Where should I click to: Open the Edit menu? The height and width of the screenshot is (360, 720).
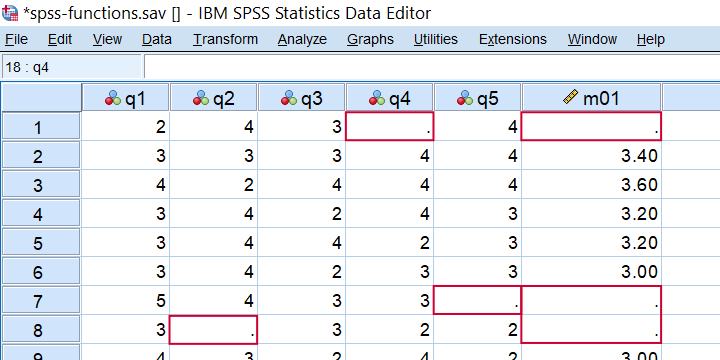coord(60,39)
